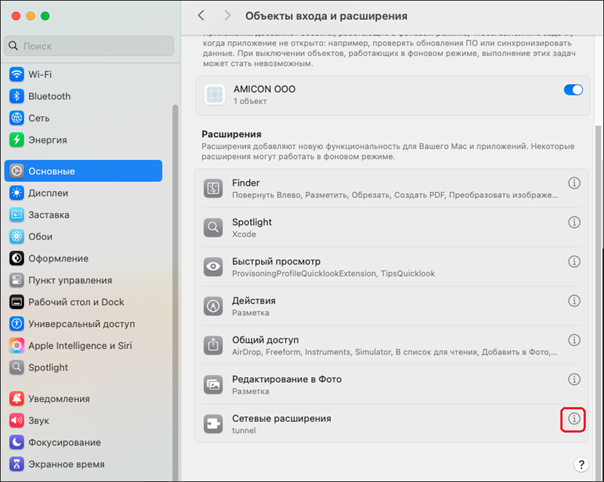Screen dimensions: 604x482
Task: Open info for Сетевые расширения
Action: click(x=574, y=419)
